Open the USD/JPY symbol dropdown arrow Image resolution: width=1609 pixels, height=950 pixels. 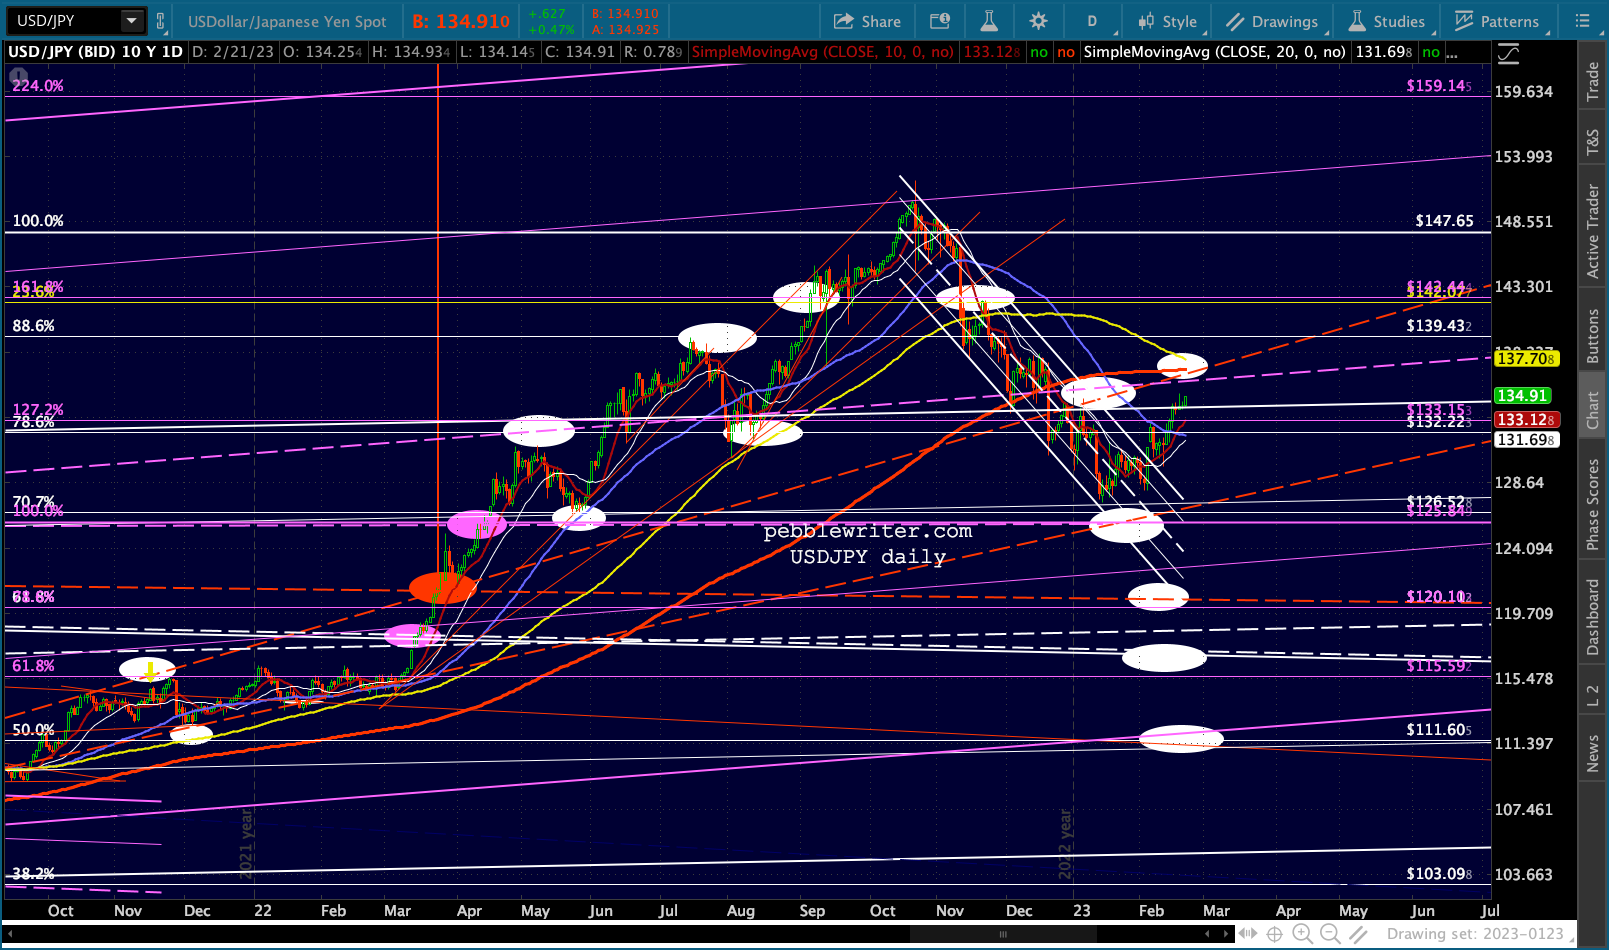pos(131,21)
